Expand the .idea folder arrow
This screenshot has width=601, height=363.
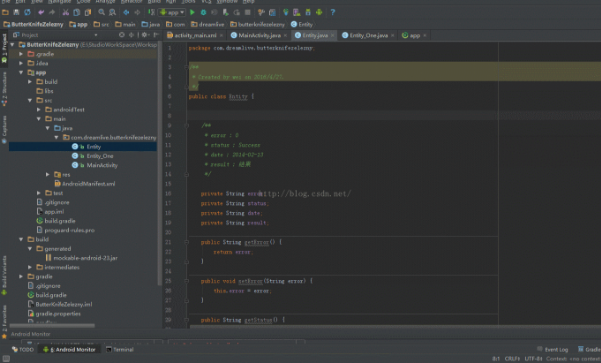21,63
